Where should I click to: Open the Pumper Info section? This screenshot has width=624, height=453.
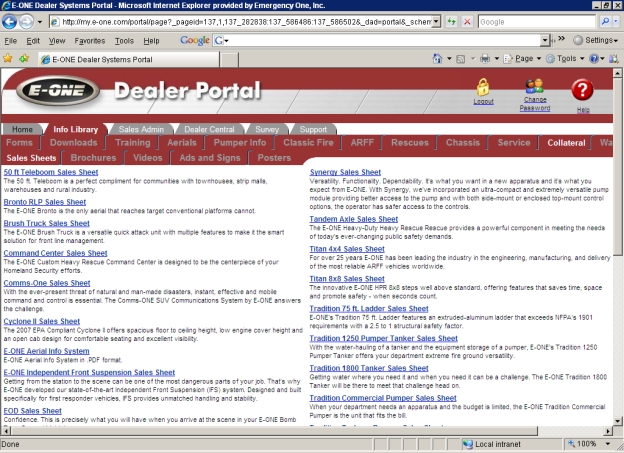(x=240, y=143)
